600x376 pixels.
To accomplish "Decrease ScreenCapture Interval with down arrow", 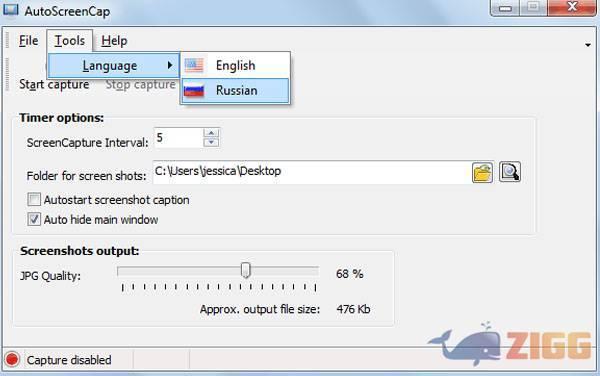I will click(x=211, y=142).
